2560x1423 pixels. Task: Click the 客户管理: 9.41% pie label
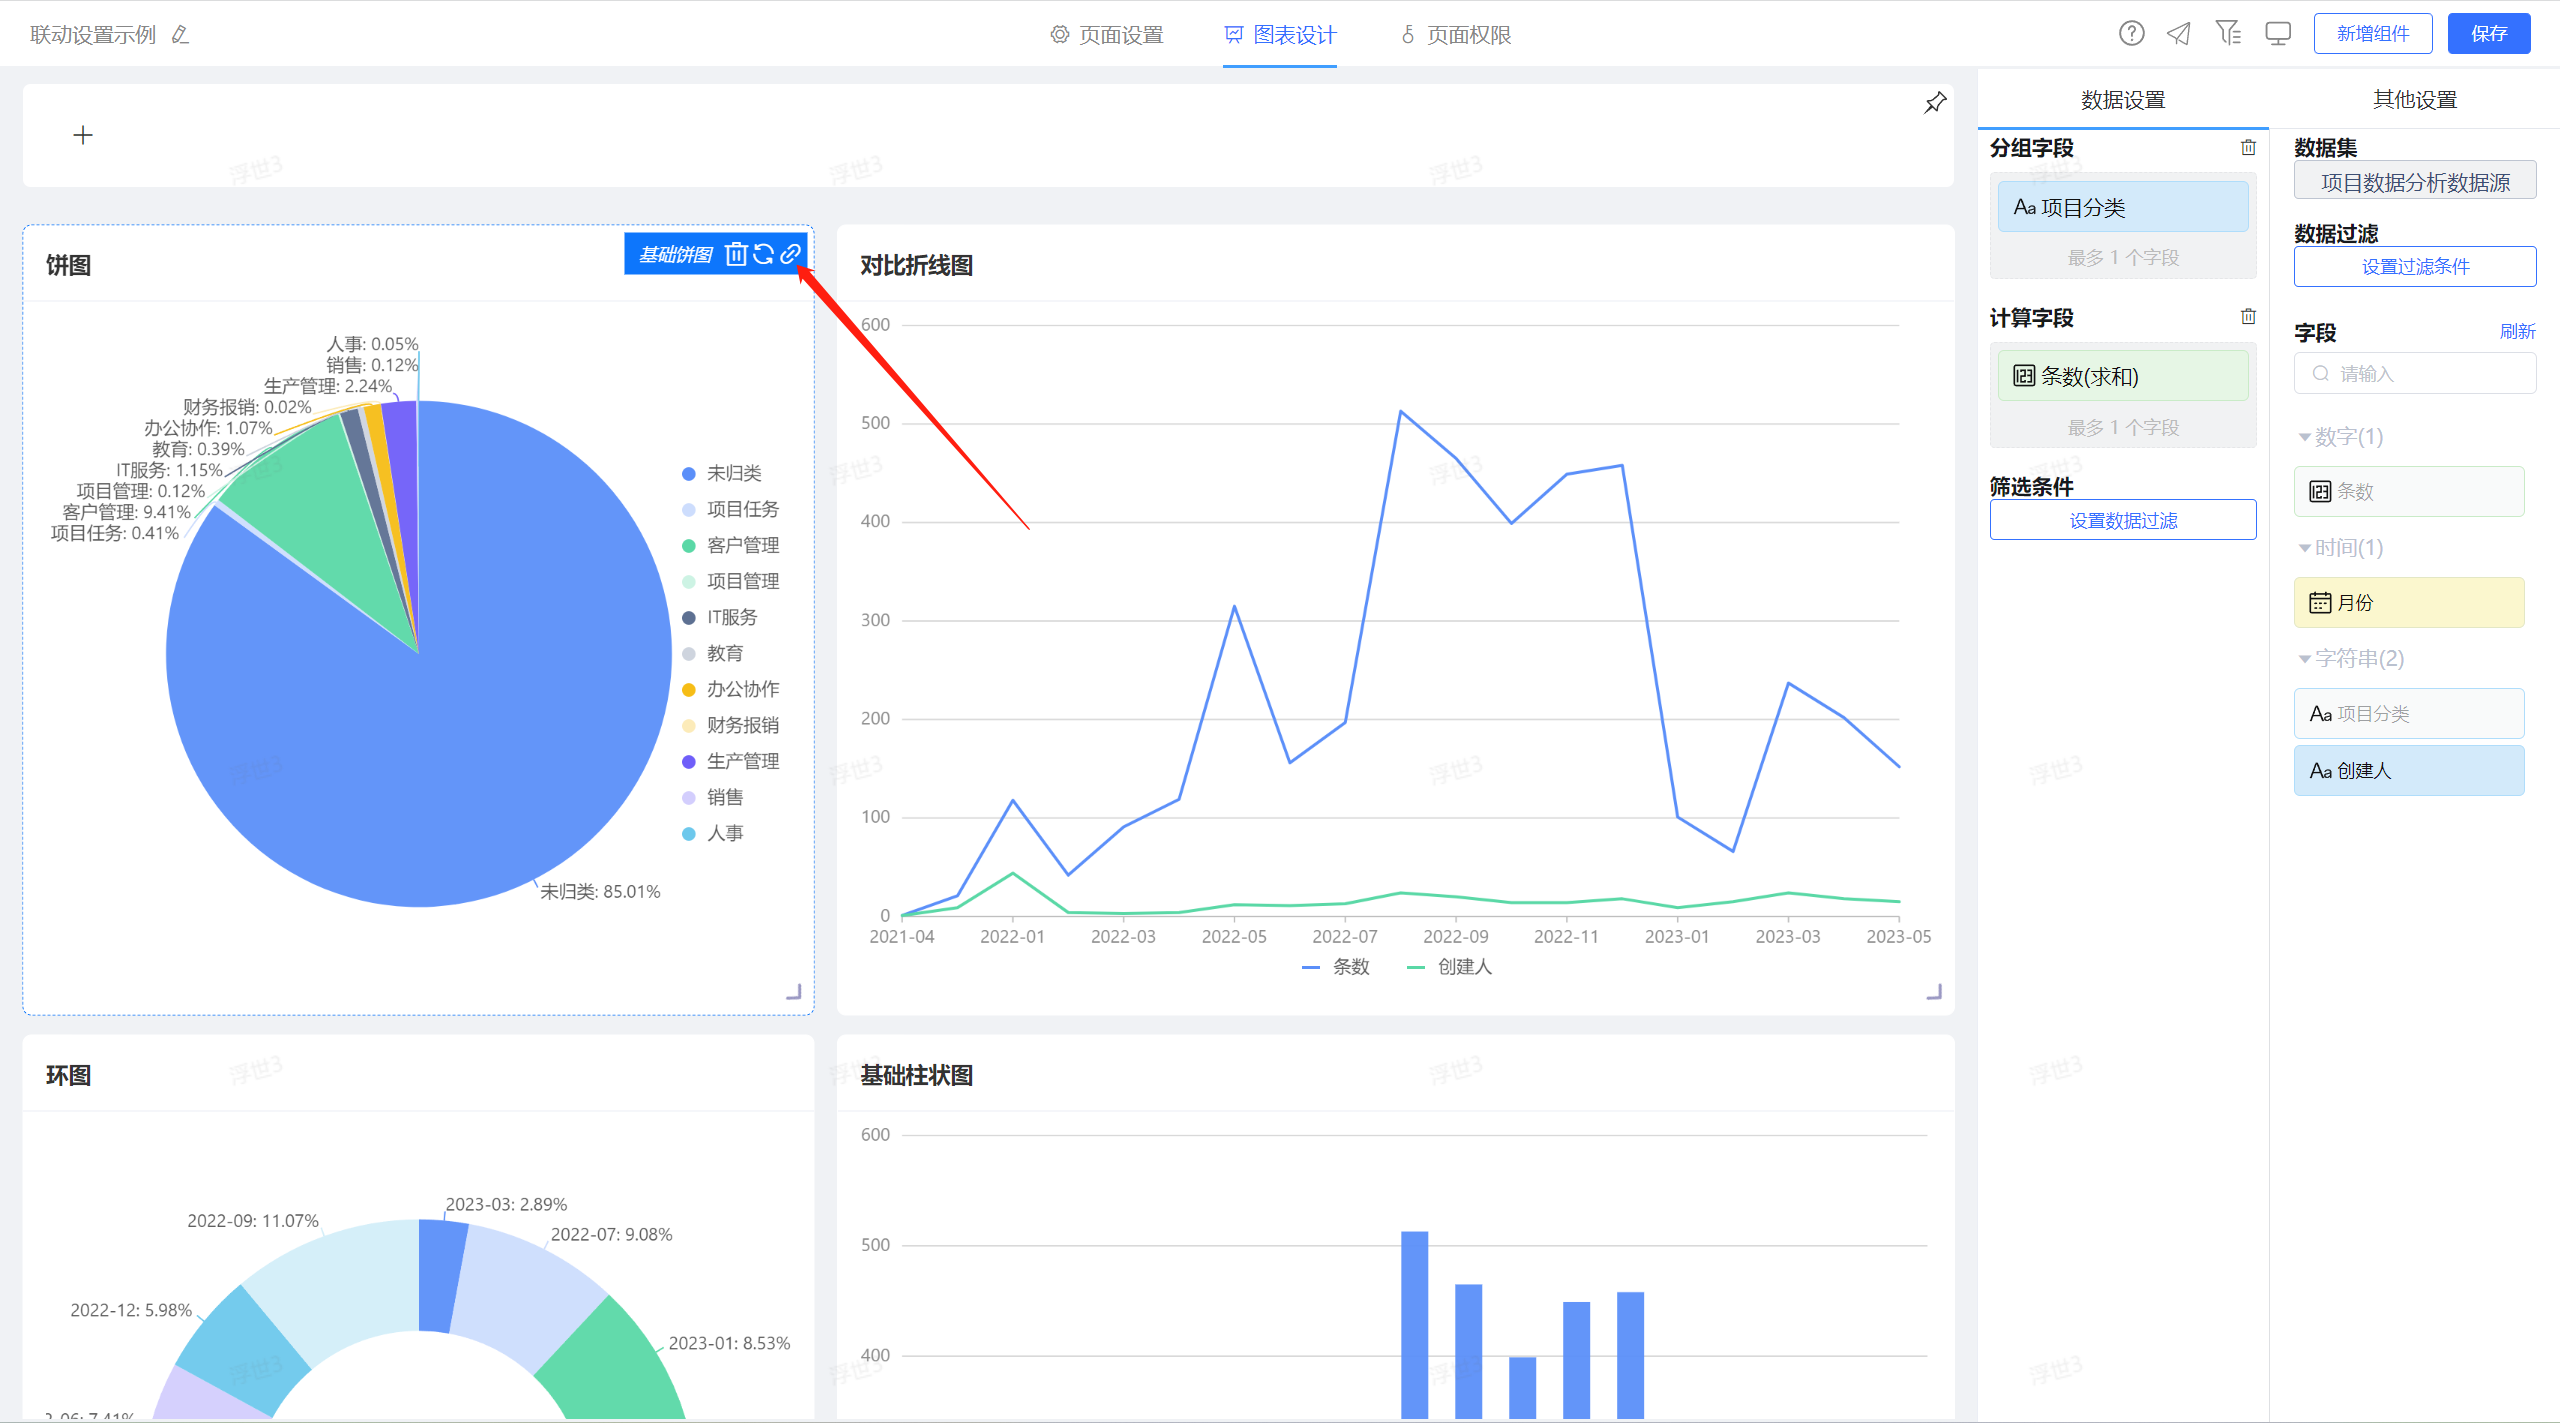point(126,512)
